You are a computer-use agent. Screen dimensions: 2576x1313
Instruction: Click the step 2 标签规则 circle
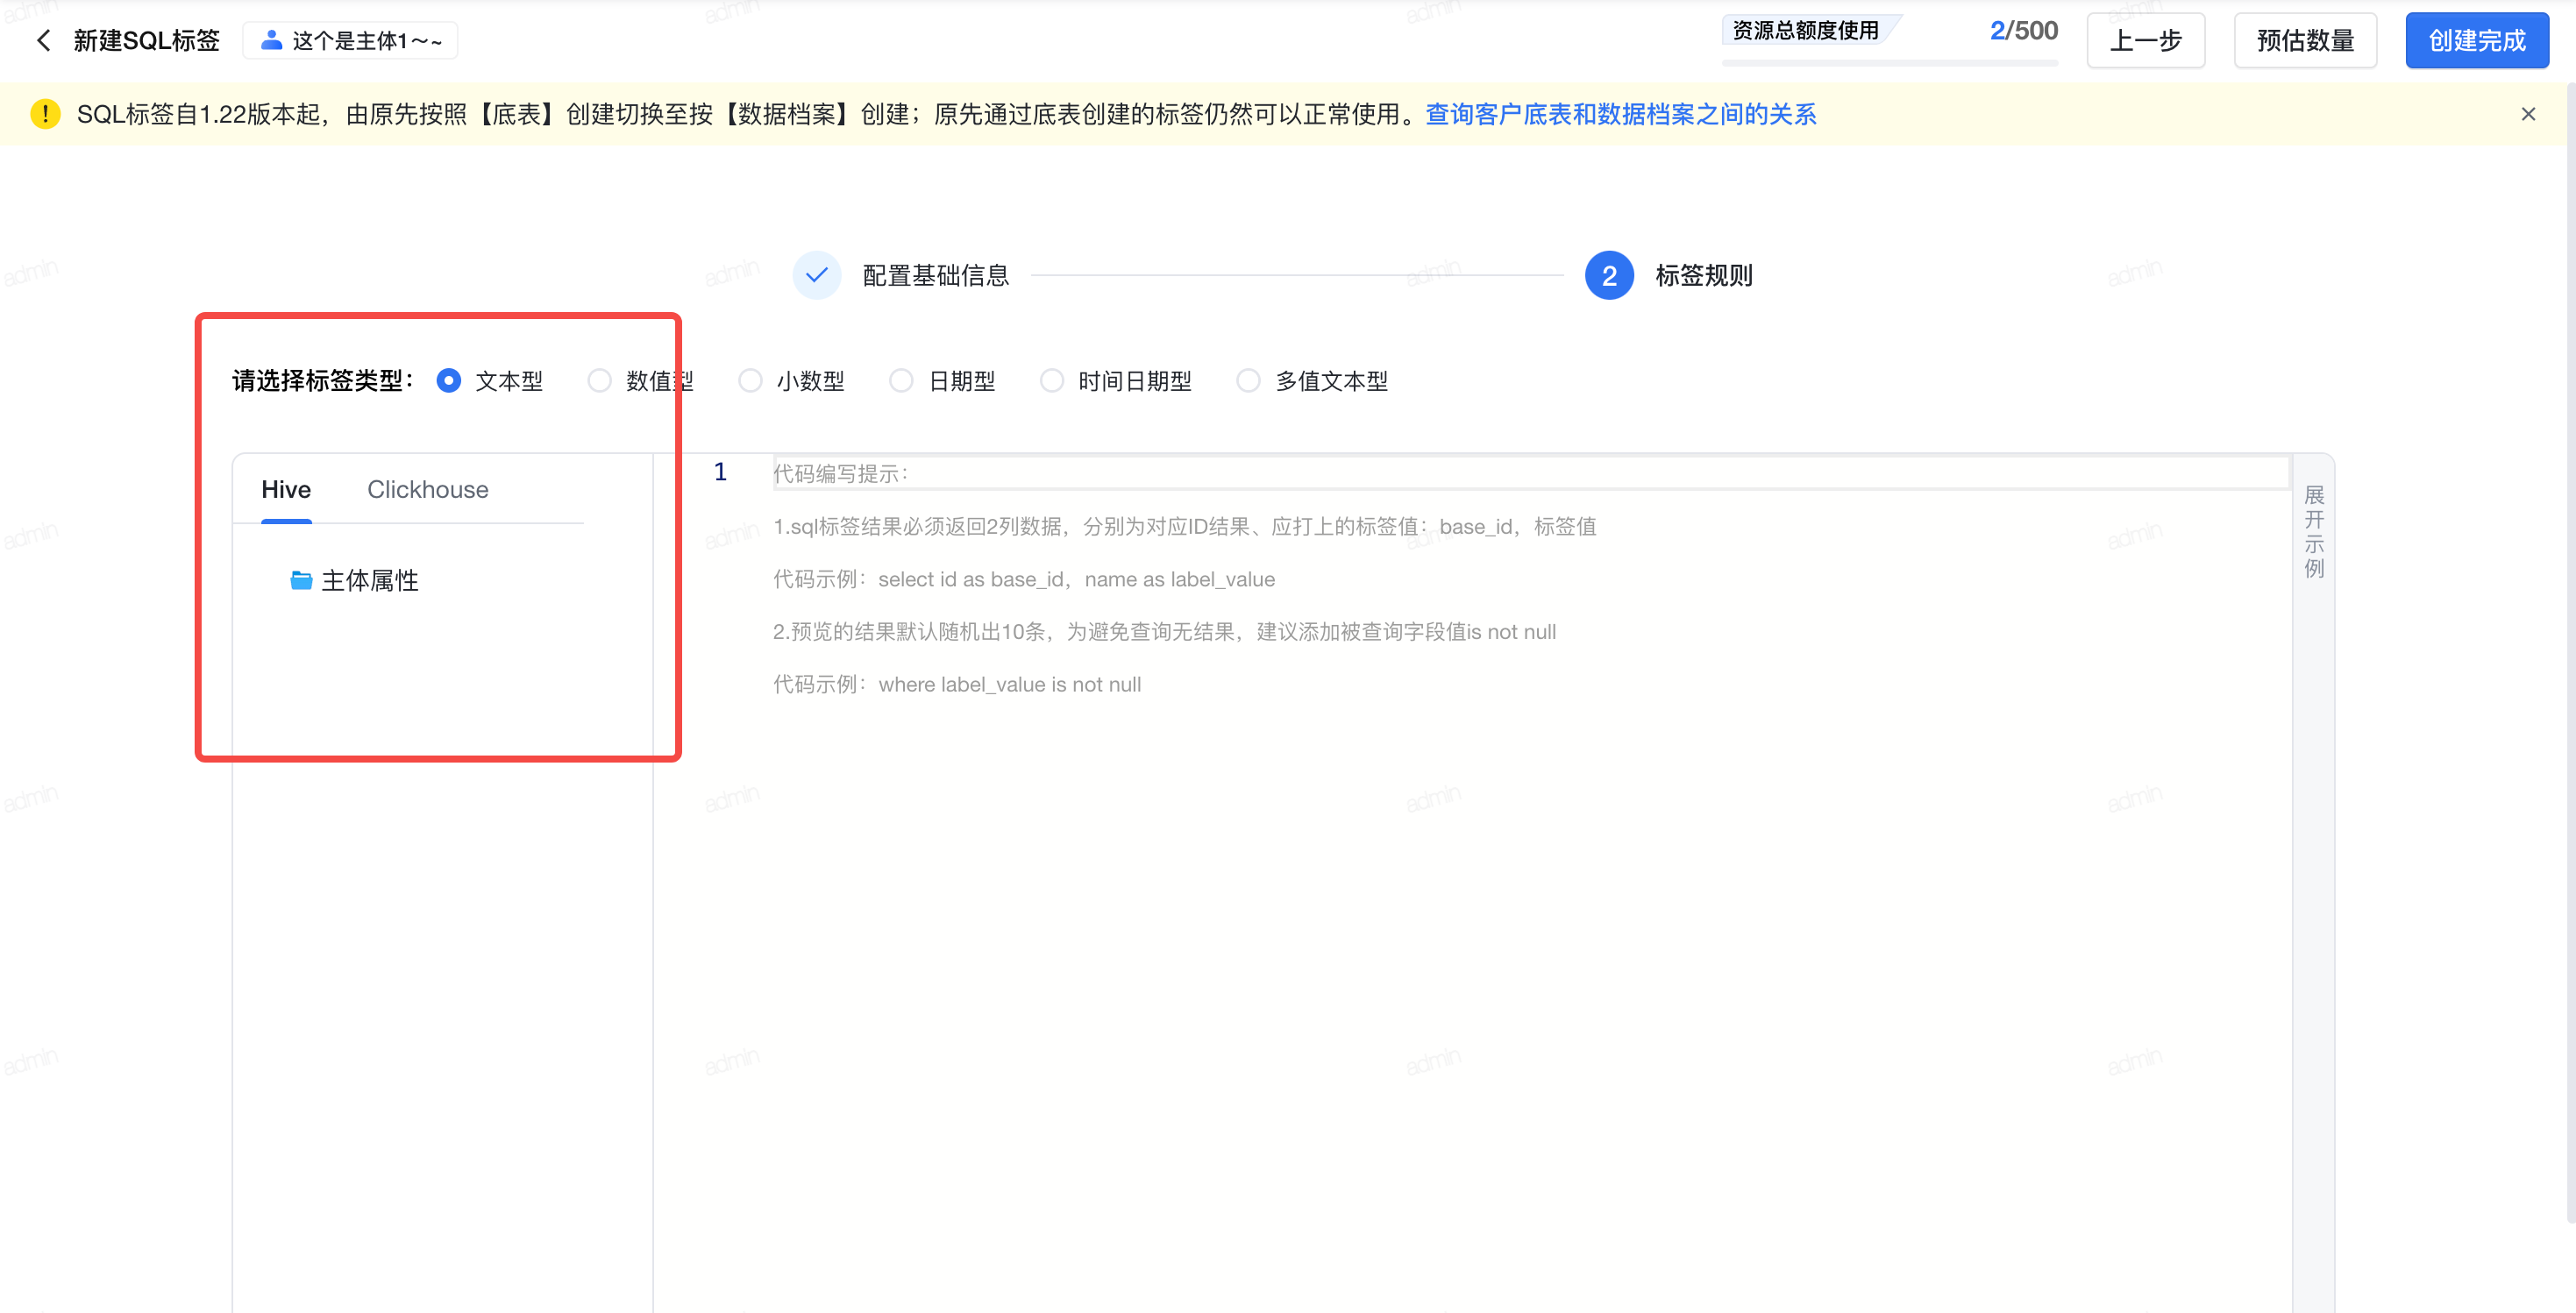(x=1609, y=275)
